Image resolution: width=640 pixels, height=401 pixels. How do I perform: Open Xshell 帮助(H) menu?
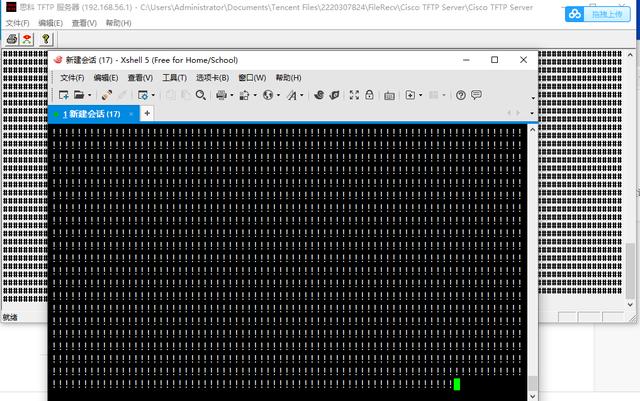(288, 78)
